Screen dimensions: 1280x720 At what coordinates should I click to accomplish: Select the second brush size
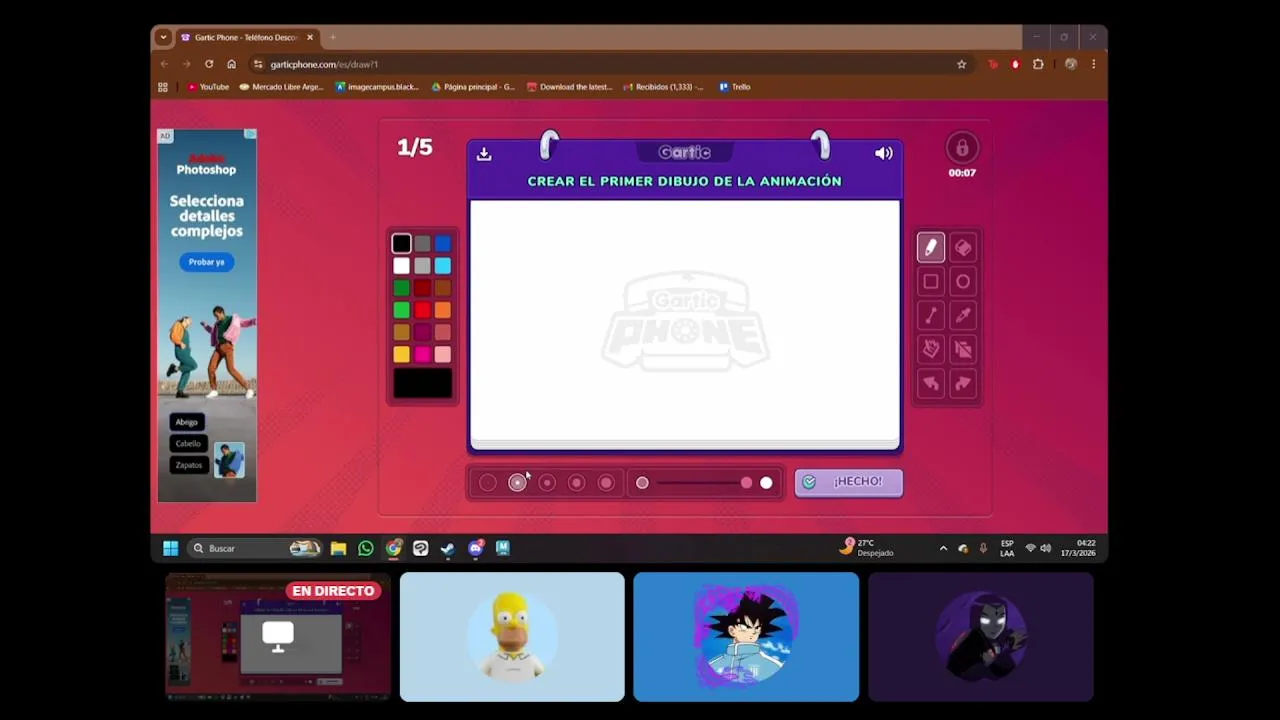tap(517, 483)
